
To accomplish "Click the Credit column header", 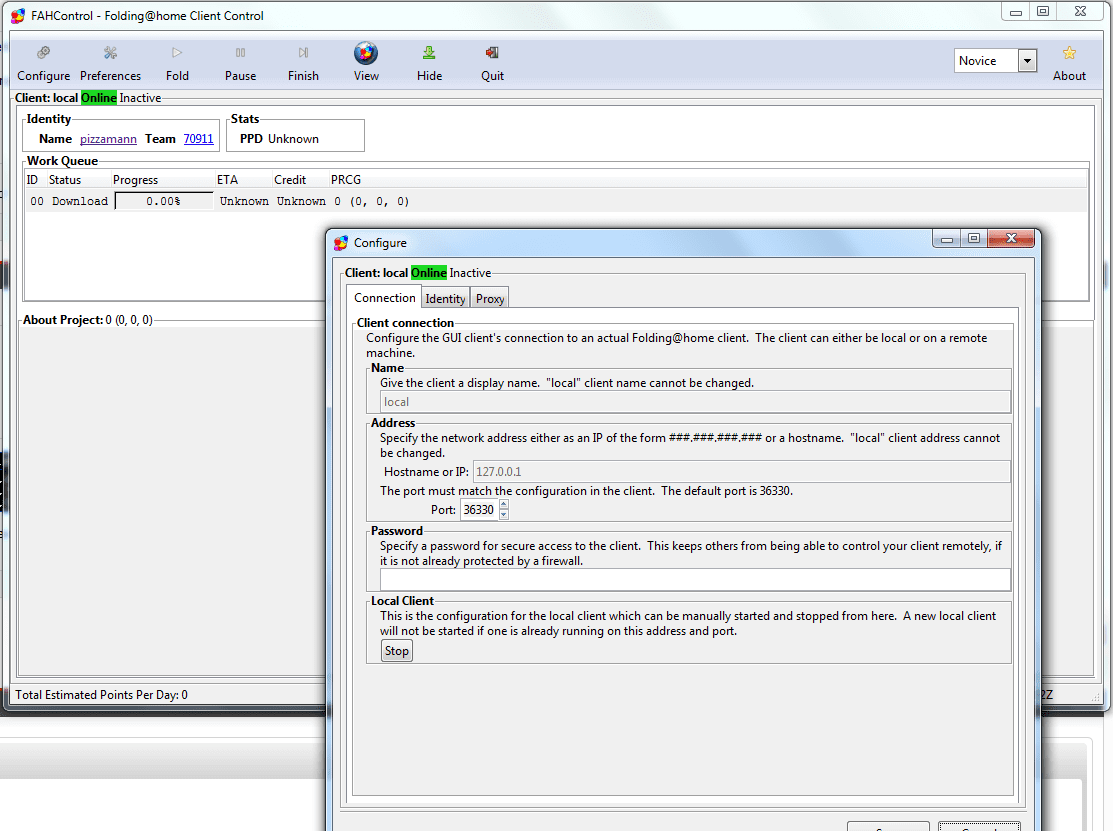I will (x=290, y=180).
